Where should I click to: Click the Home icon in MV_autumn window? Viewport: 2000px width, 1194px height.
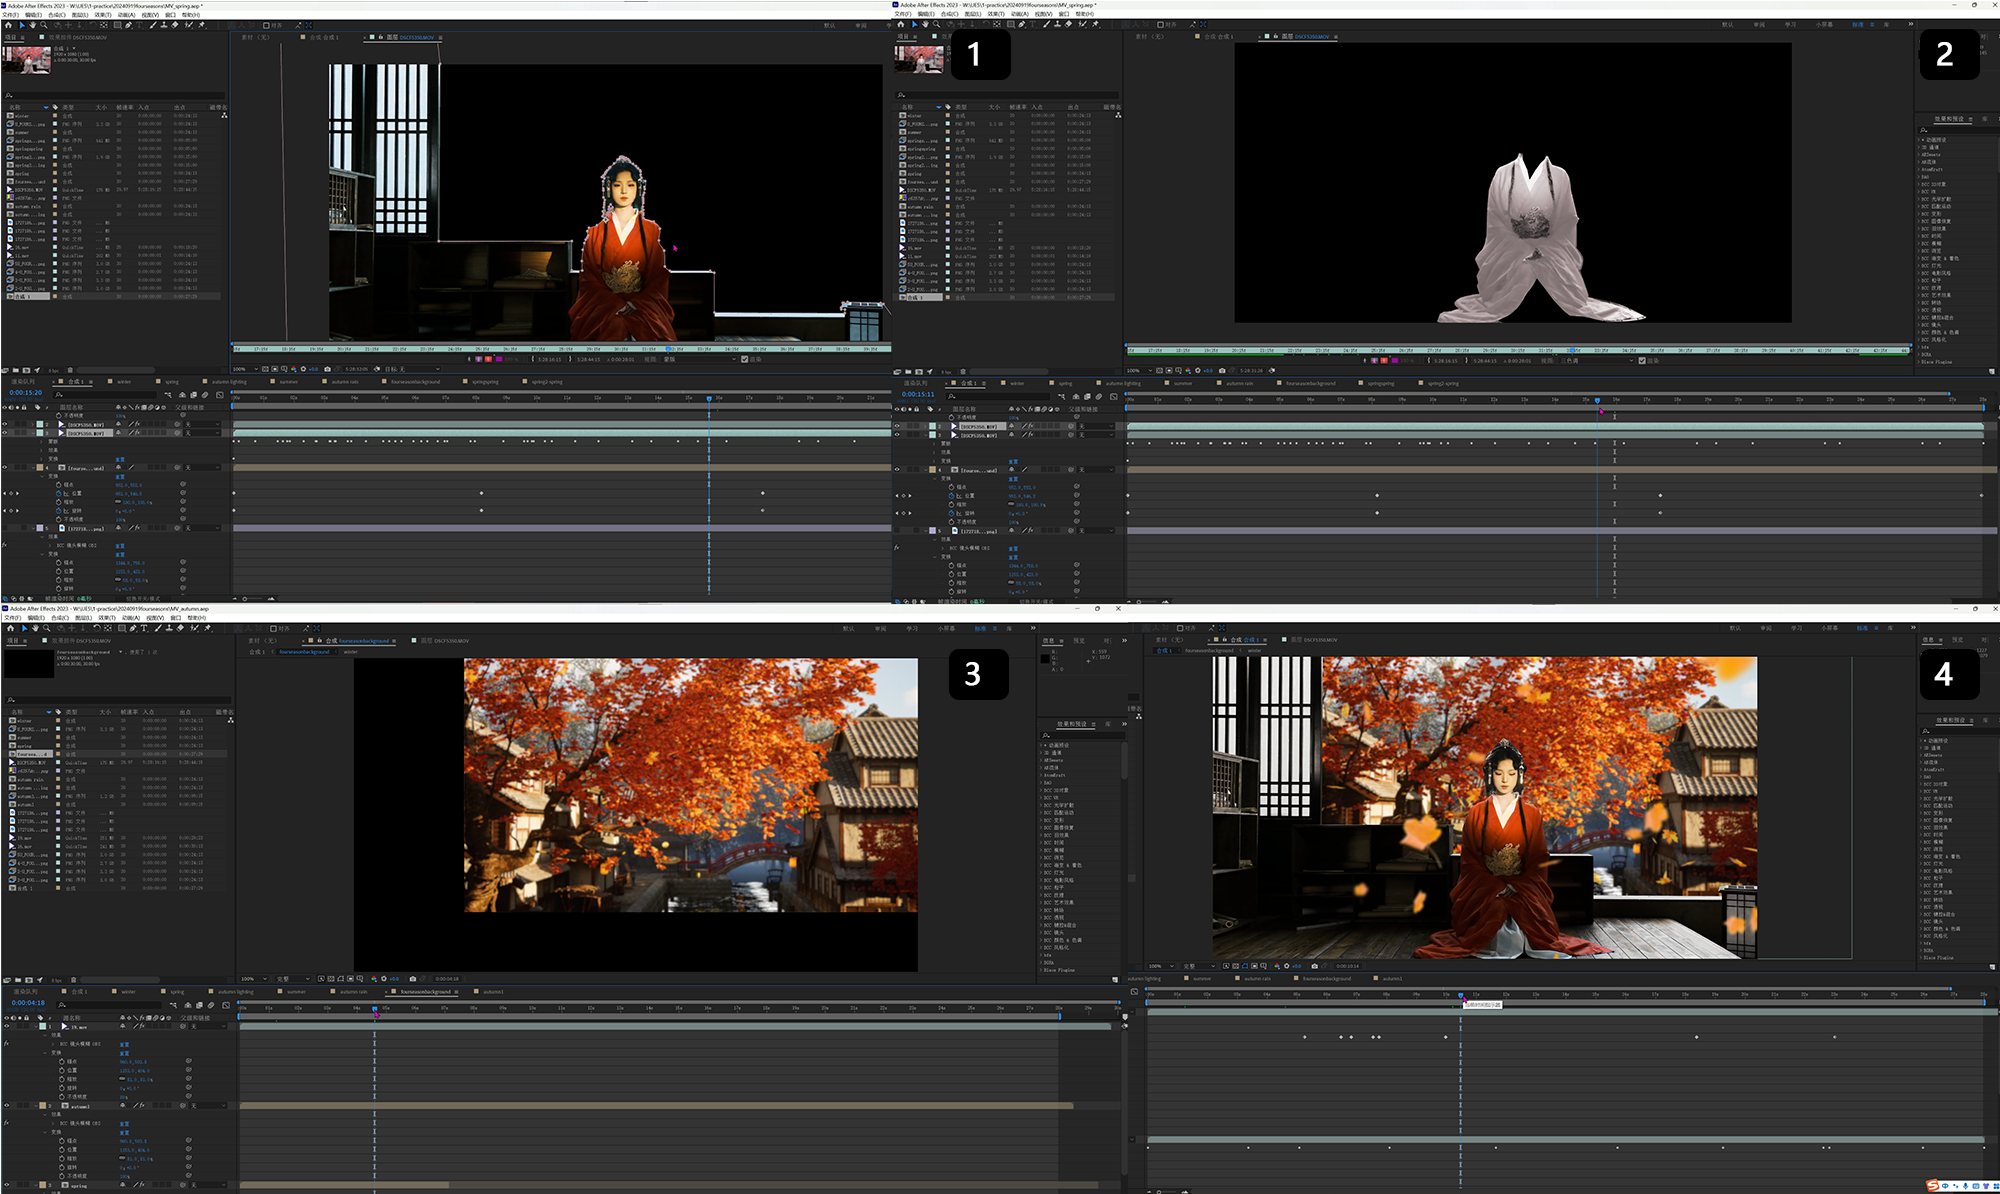11,628
